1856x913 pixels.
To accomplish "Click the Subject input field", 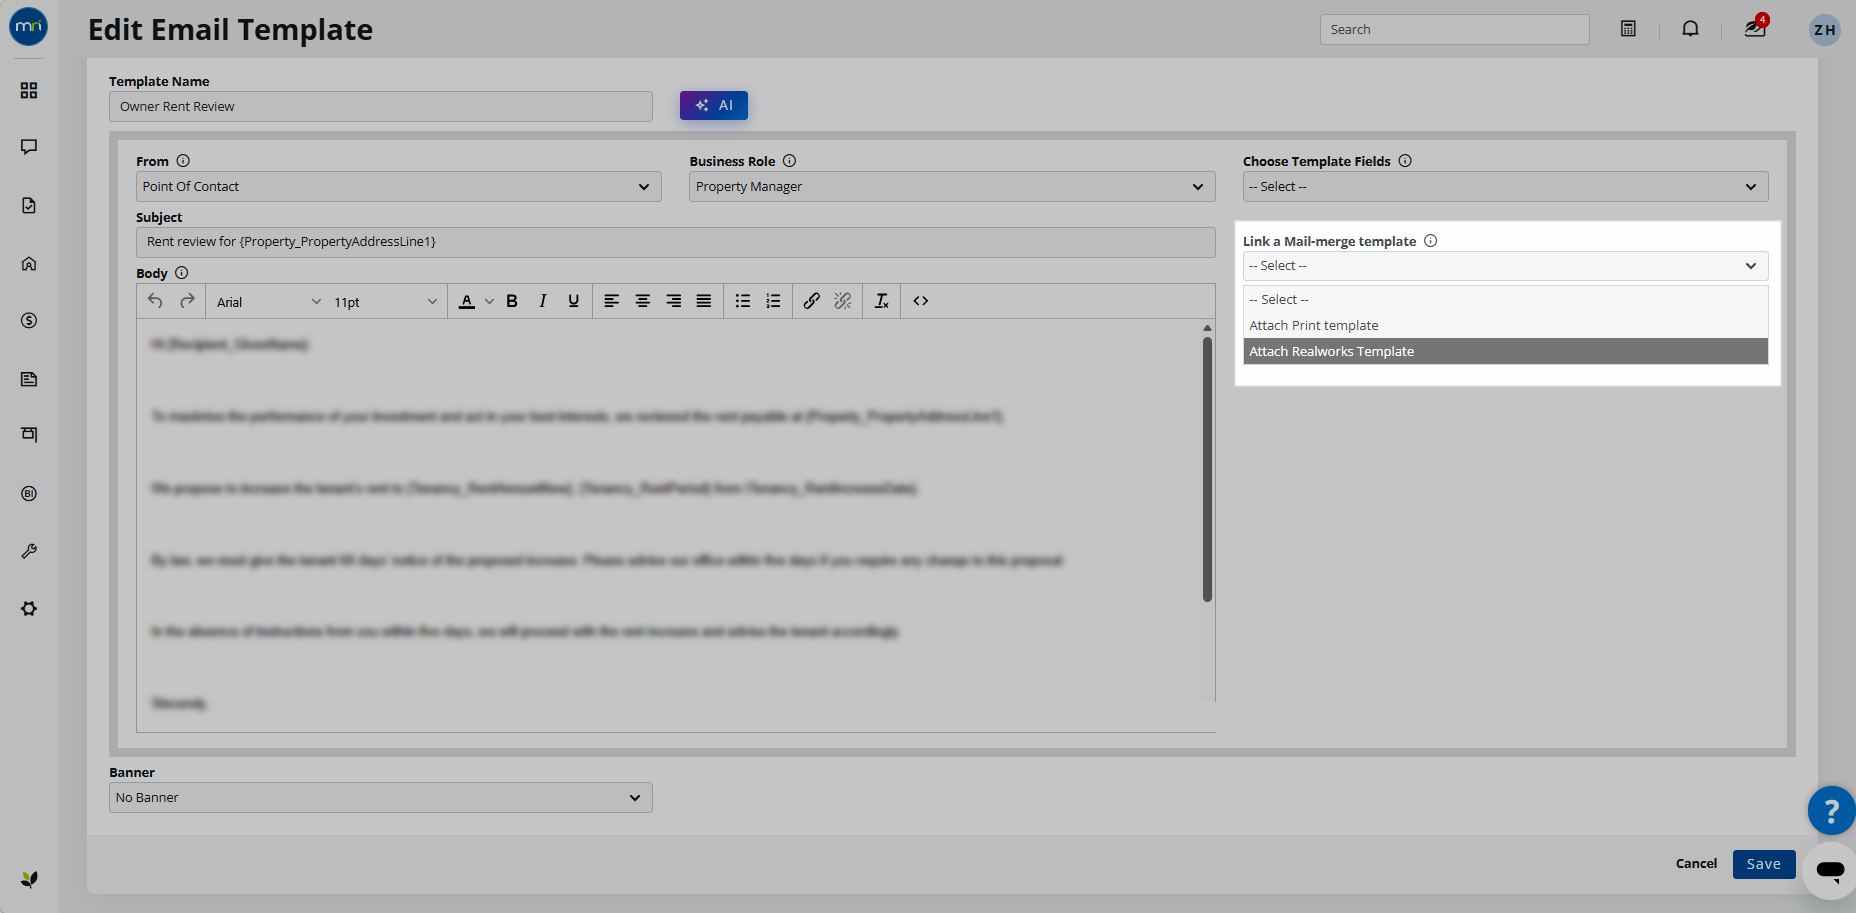I will coord(675,242).
